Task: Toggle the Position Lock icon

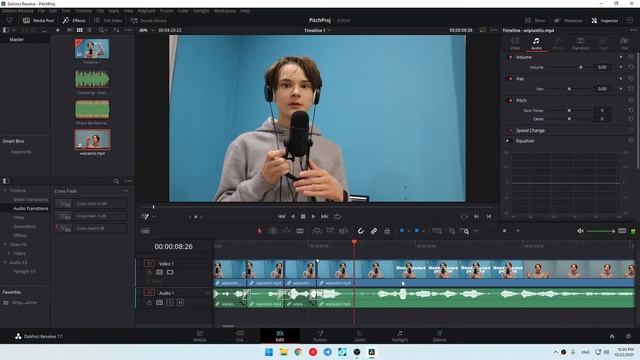Action: pyautogui.click(x=387, y=231)
